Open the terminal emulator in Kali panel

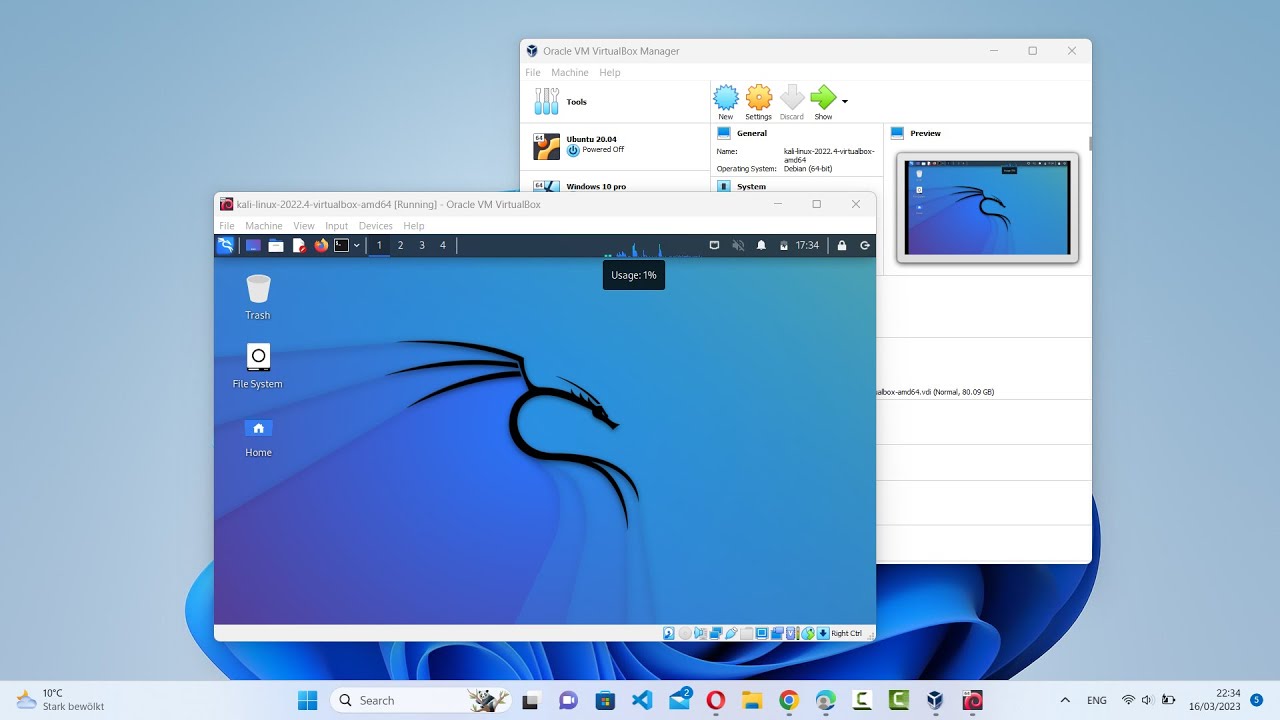[341, 245]
